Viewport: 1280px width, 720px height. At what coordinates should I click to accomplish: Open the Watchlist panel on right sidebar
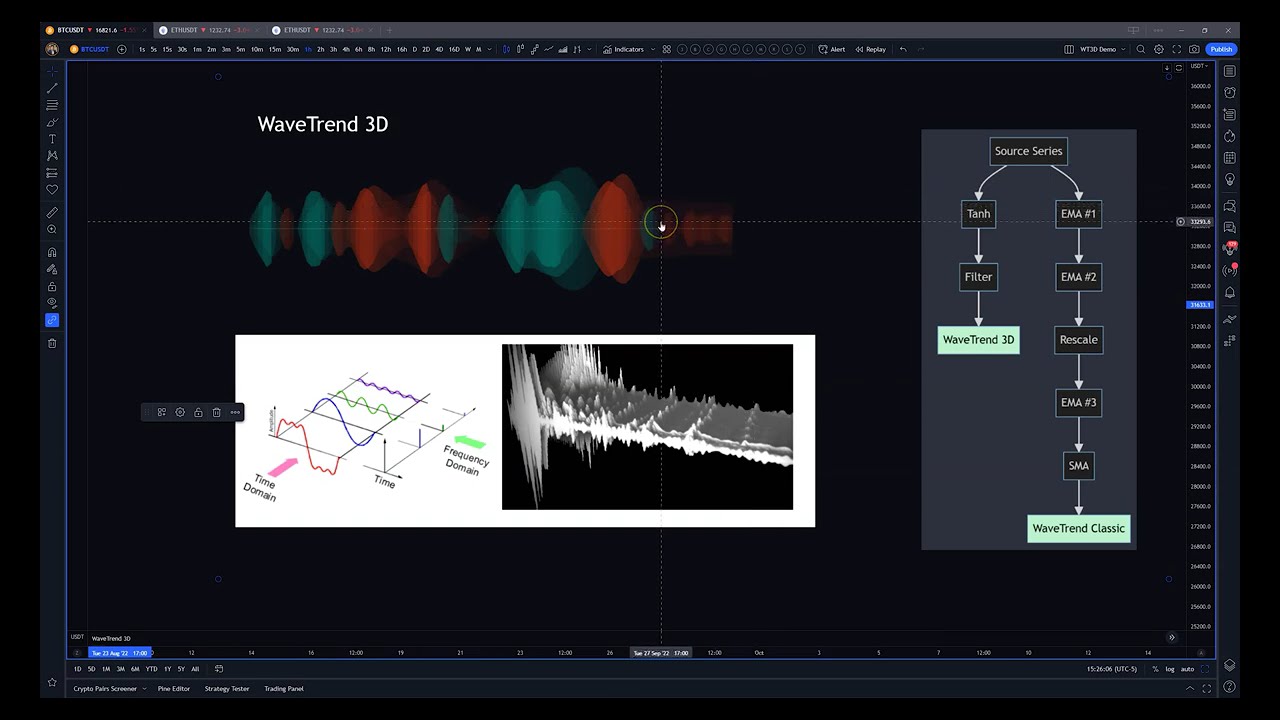pyautogui.click(x=1229, y=71)
